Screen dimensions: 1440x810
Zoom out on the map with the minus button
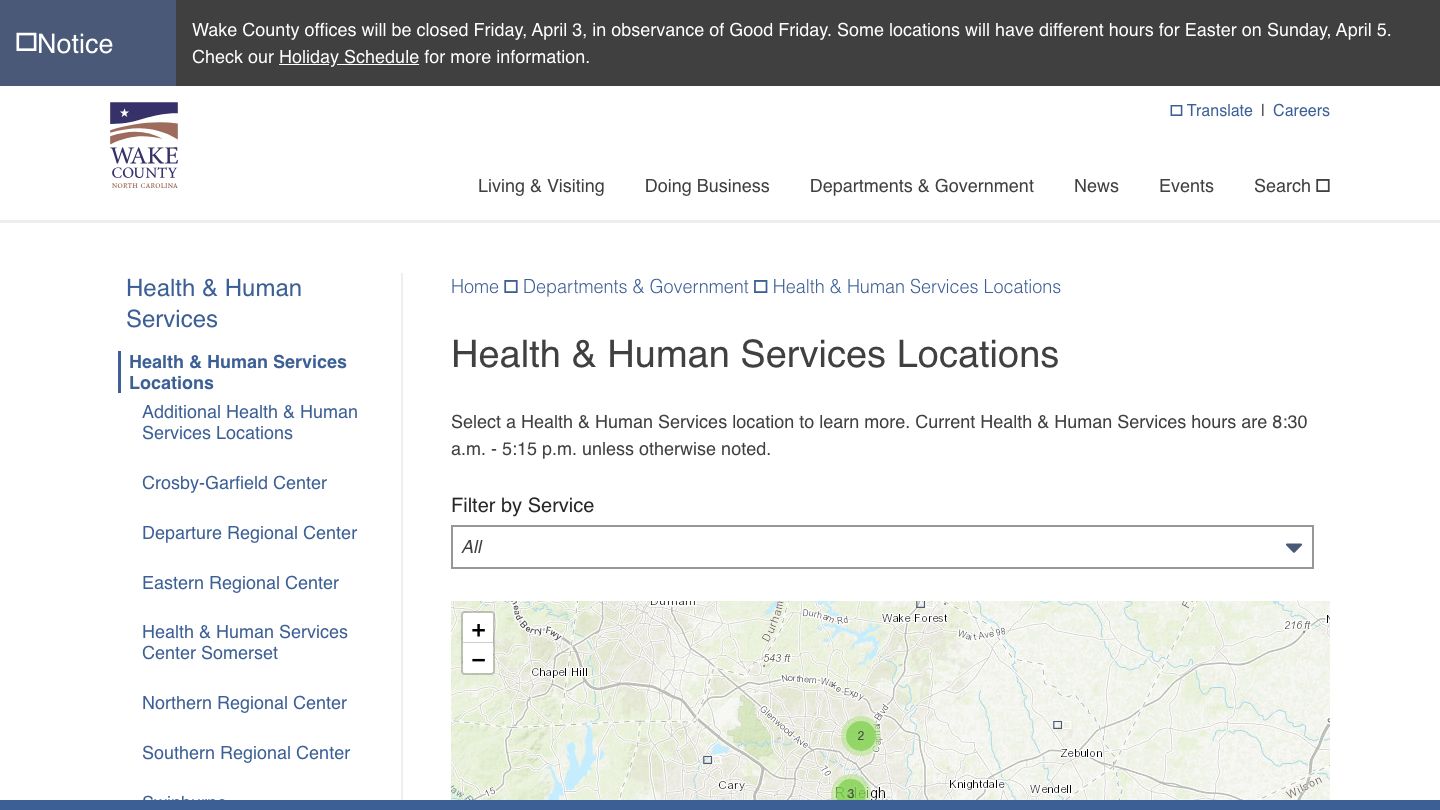tap(478, 659)
